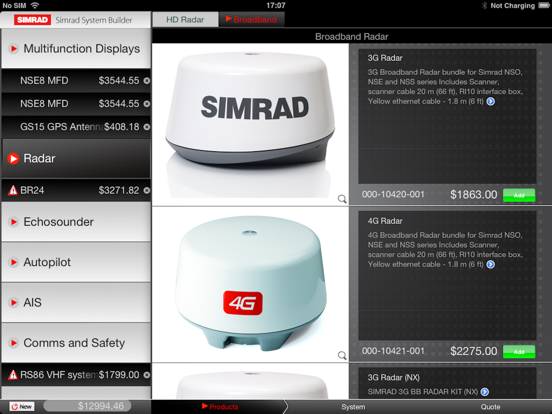Remove the GS15 GPS Antenna item
The height and width of the screenshot is (414, 552).
pos(146,127)
